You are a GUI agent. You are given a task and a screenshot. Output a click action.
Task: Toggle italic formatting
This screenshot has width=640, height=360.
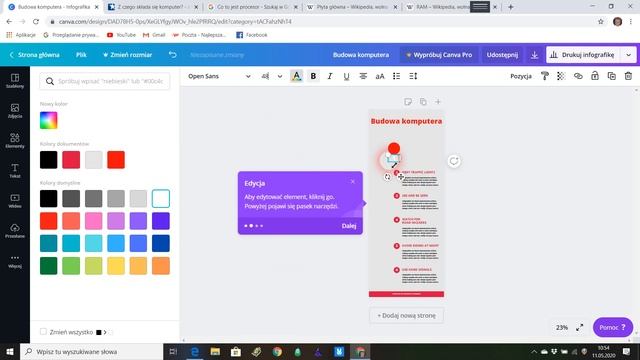tap(330, 76)
